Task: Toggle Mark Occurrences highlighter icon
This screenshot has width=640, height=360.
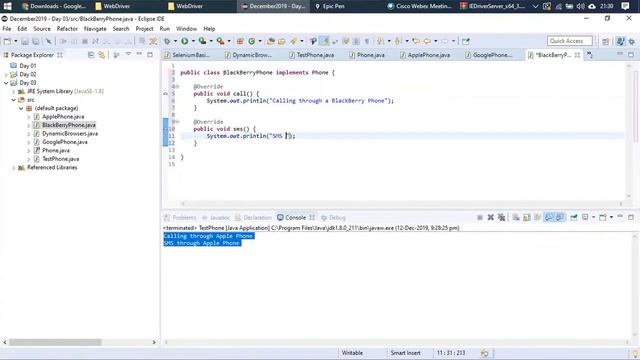Action: tap(324, 41)
